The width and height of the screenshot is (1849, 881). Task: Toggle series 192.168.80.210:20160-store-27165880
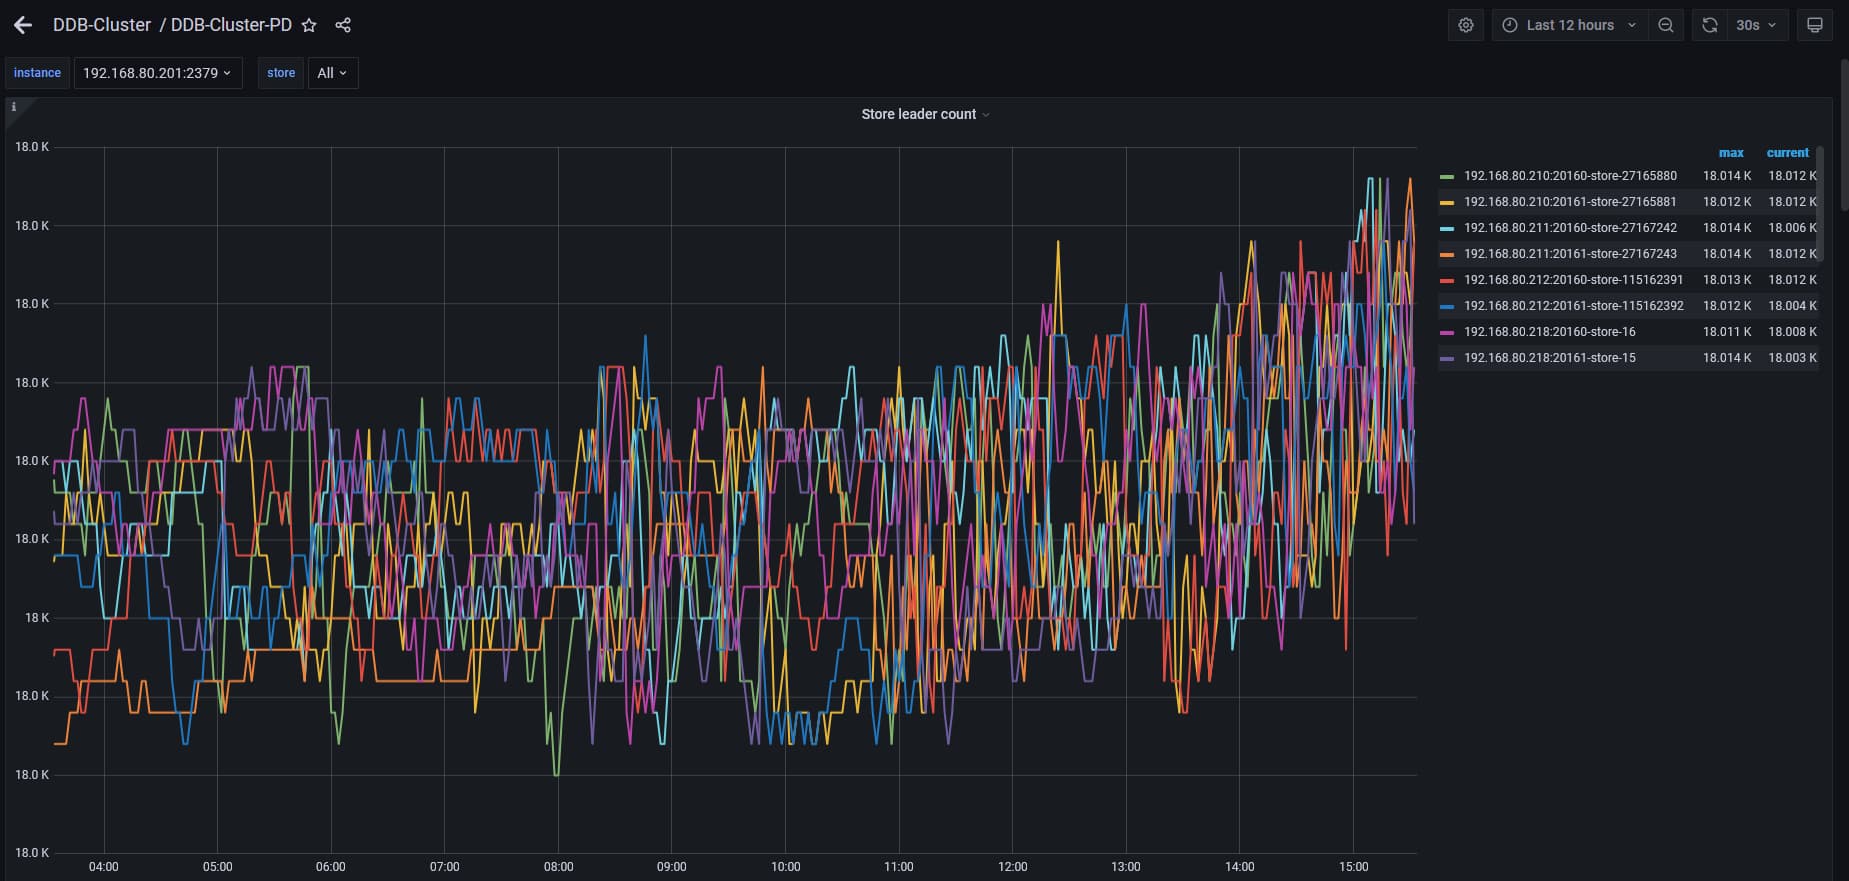(x=1570, y=176)
